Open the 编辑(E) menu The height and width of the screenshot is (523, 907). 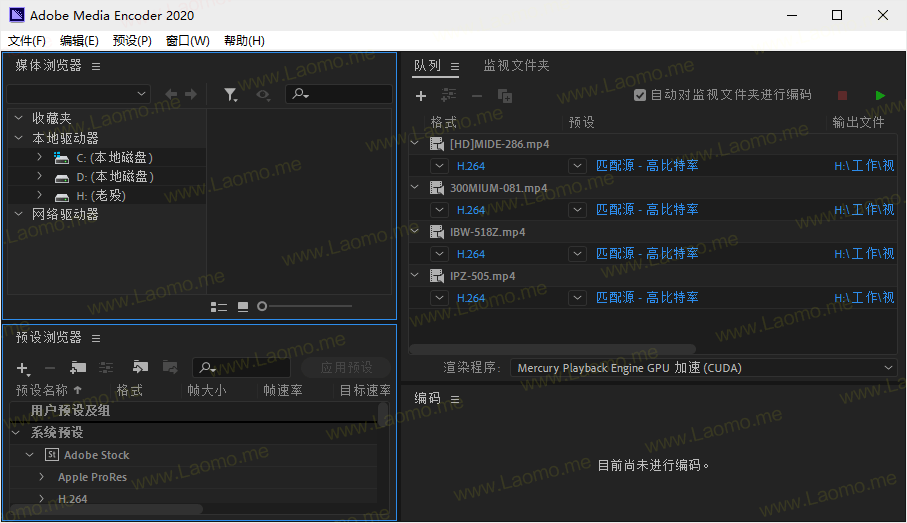[79, 41]
